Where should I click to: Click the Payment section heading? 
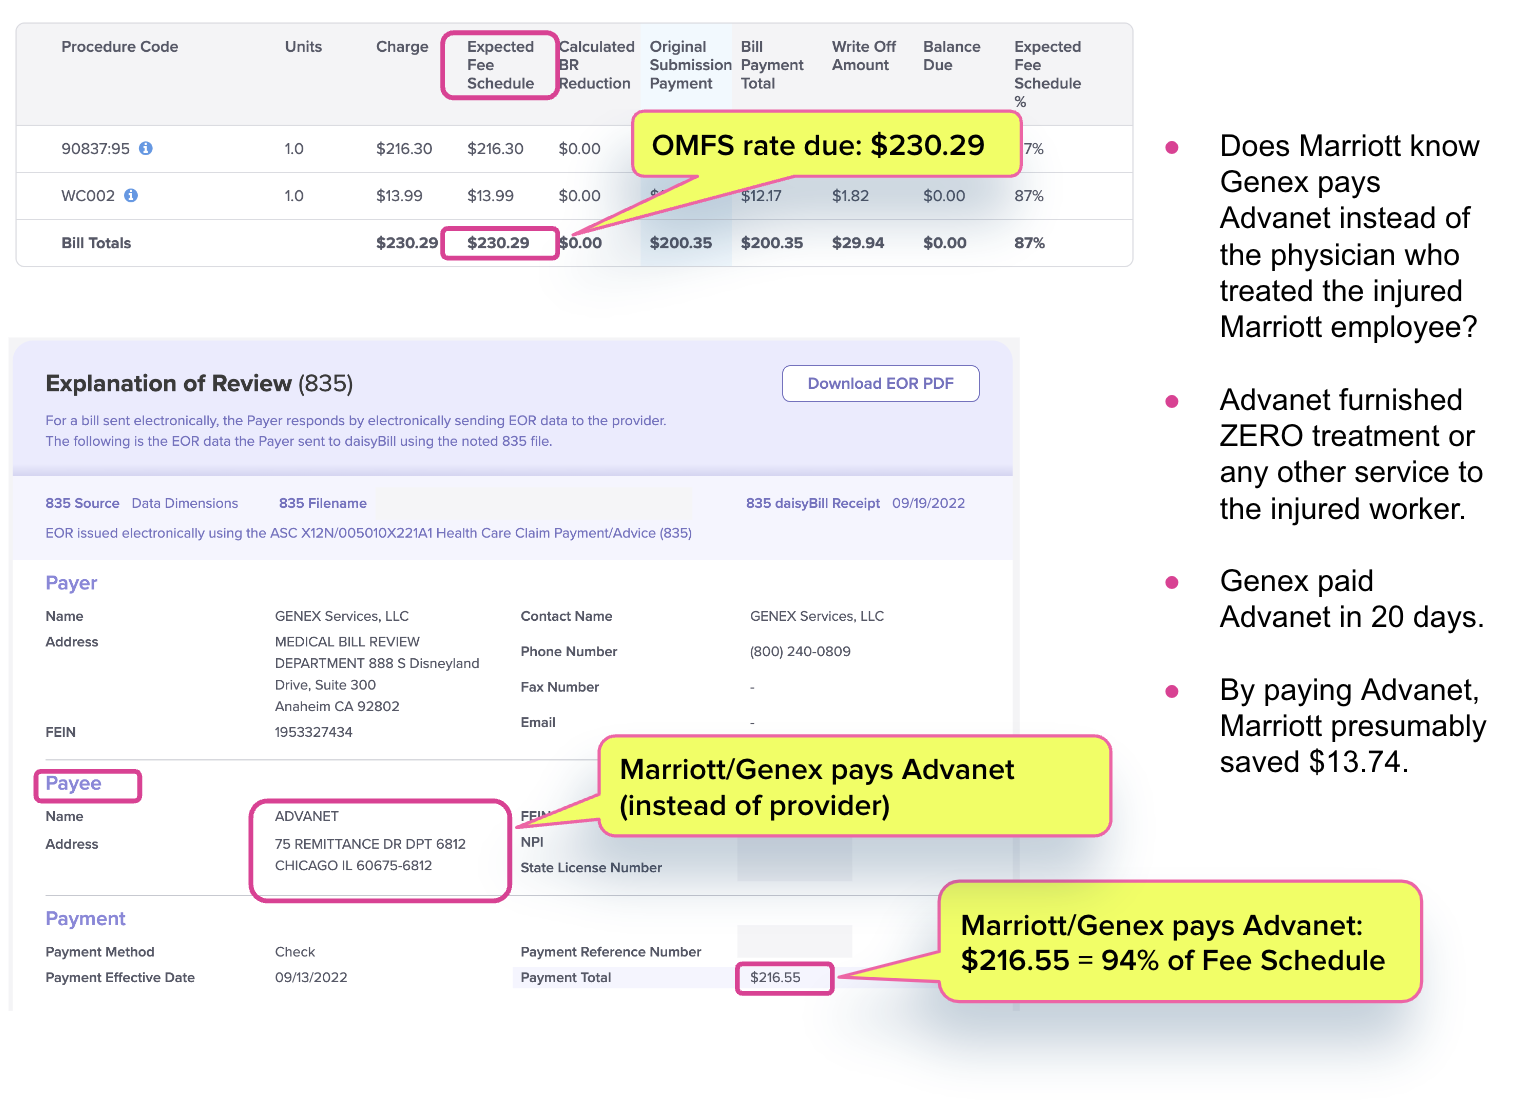click(85, 919)
